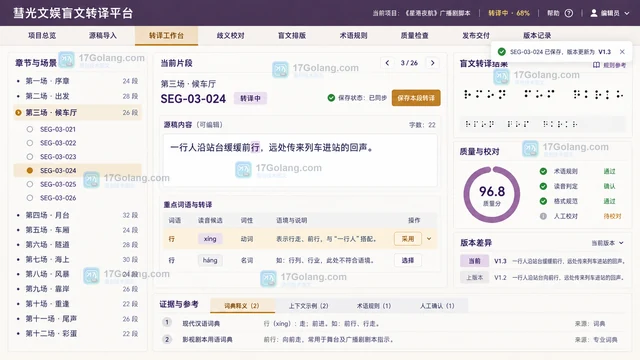Open the 编辑员 user dropdown
Viewport: 640px width, 360px height.
(x=610, y=13)
